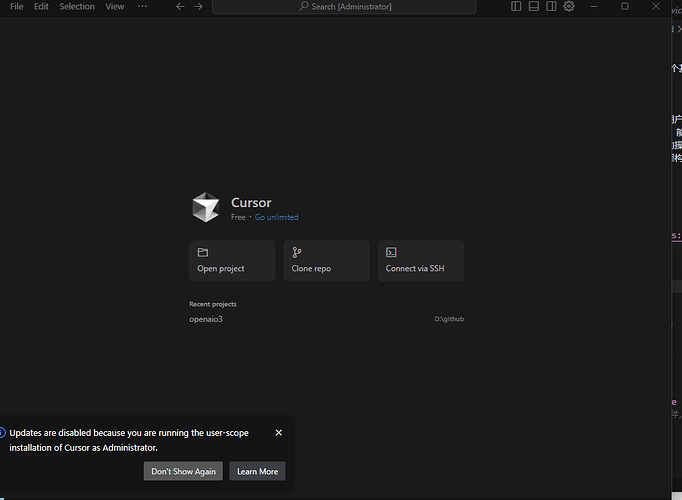682x500 pixels.
Task: Click the Open project card
Action: coord(232,260)
